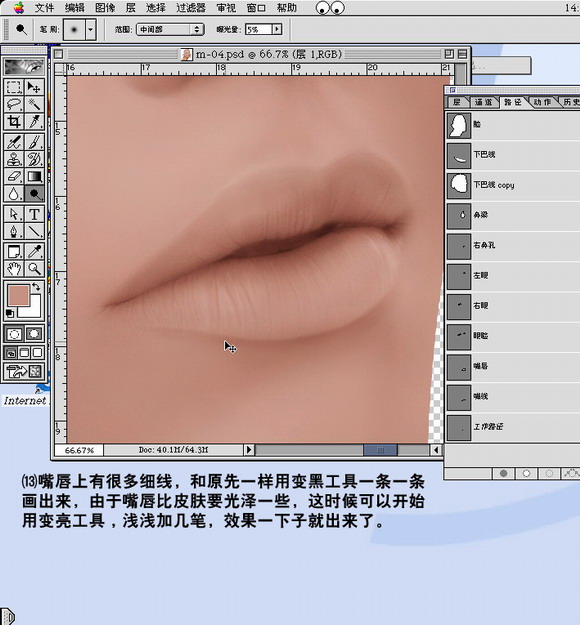Click fill path button at panel bottom
580x625 pixels.
tap(503, 473)
